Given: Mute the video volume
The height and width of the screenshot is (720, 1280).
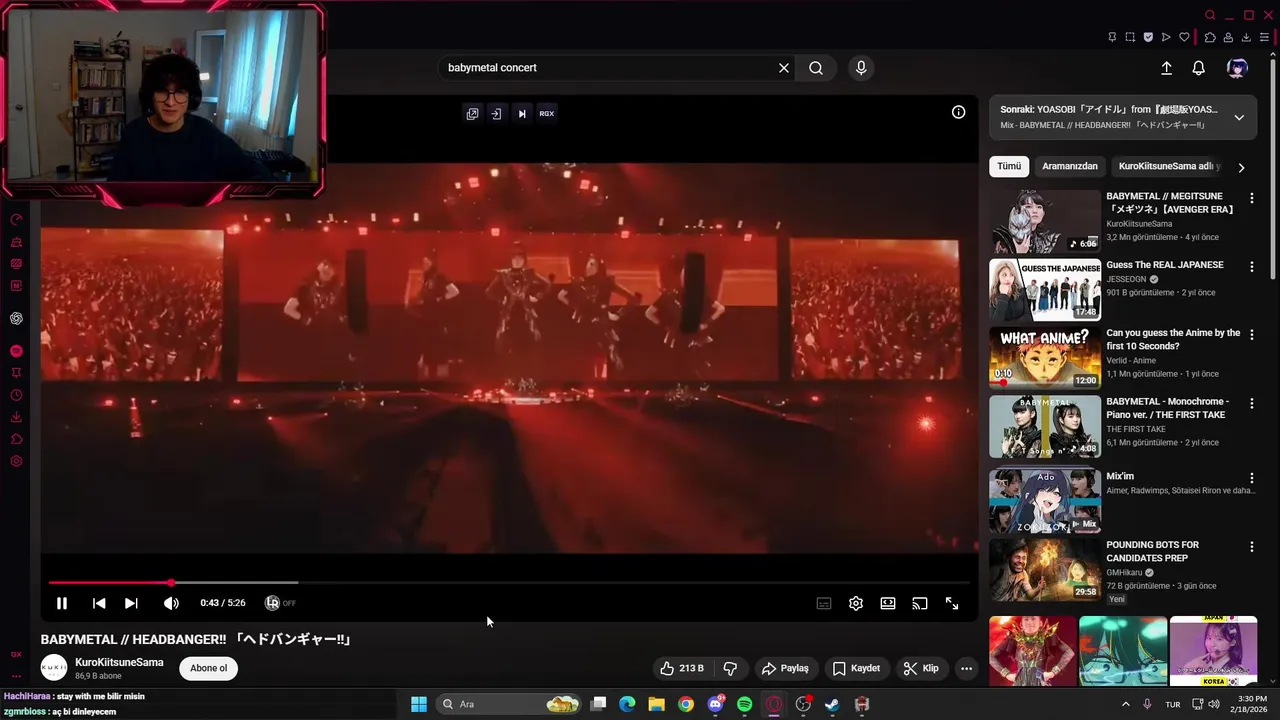Looking at the screenshot, I should (x=171, y=603).
